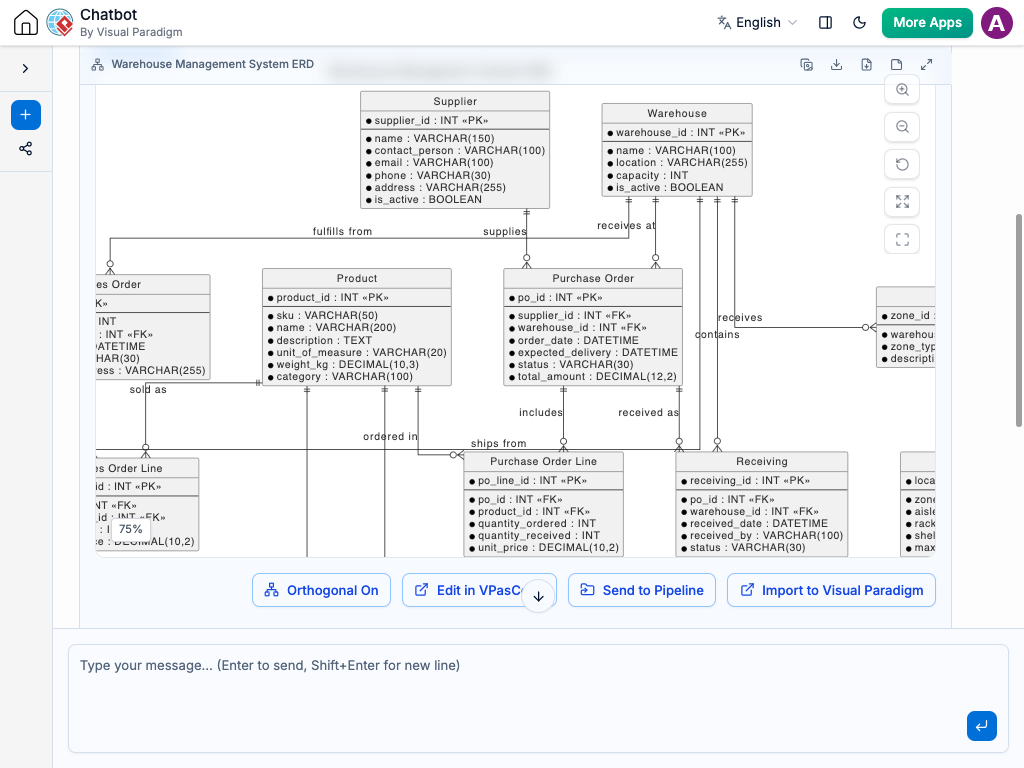Select the Product entity title
Image resolution: width=1024 pixels, height=768 pixels.
(x=357, y=278)
